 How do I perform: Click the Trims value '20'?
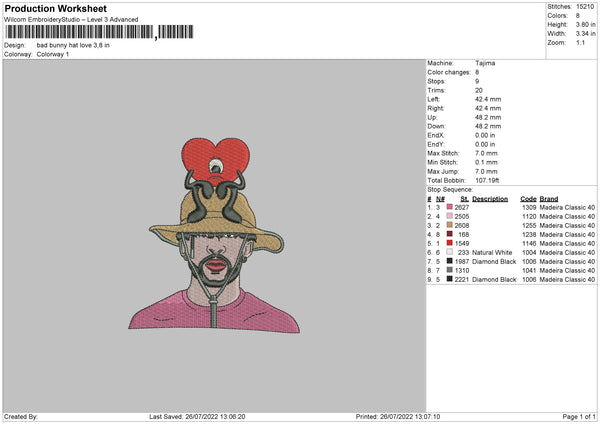[479, 90]
